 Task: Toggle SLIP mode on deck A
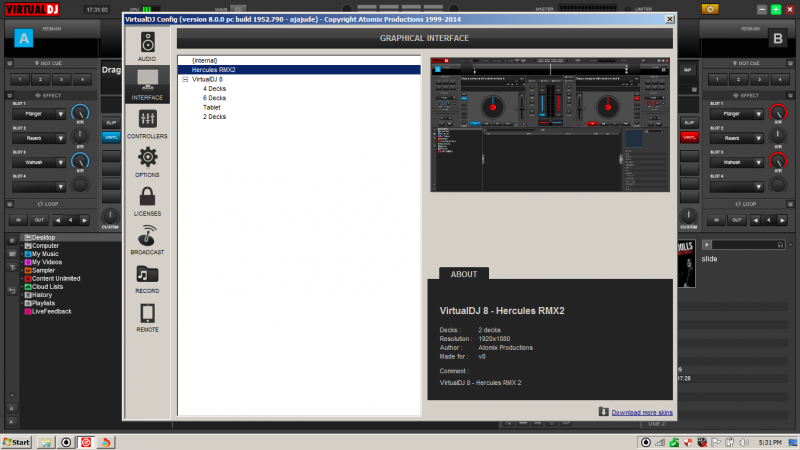click(111, 122)
